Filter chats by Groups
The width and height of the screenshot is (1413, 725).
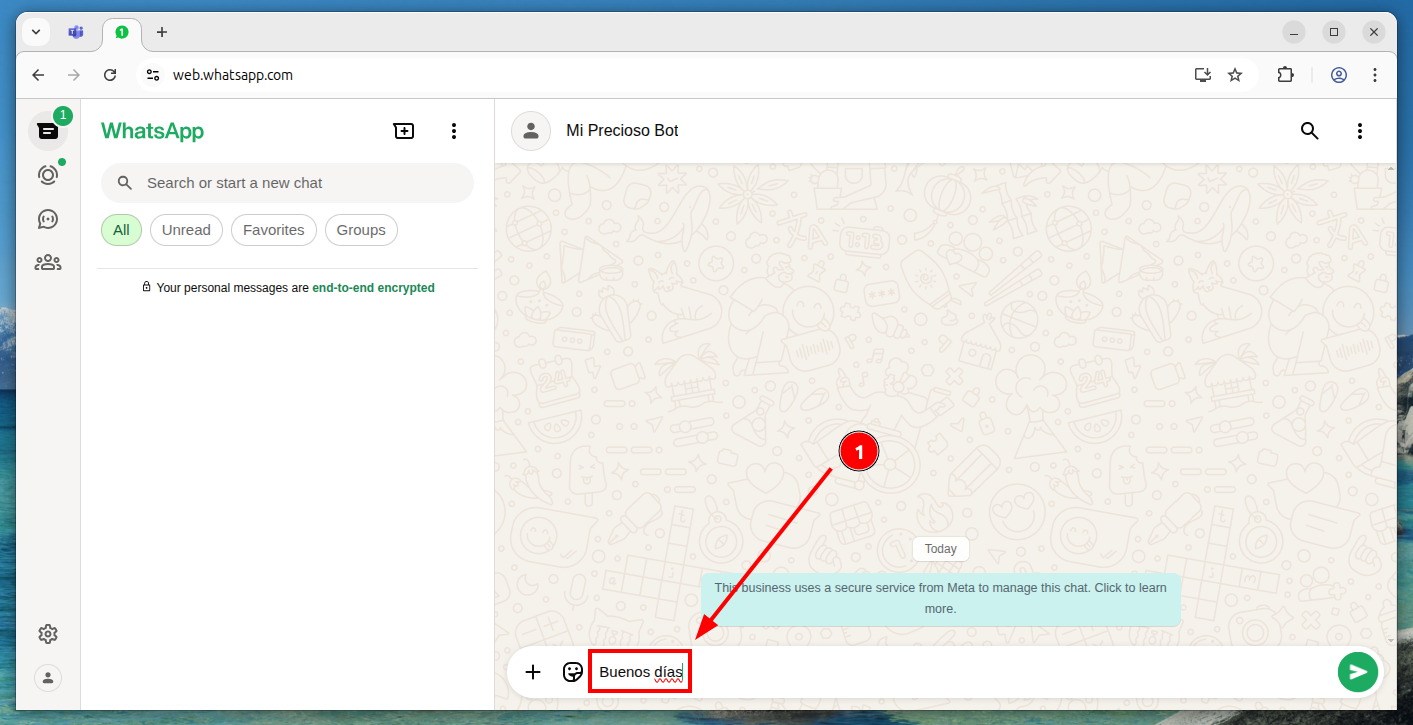[361, 230]
